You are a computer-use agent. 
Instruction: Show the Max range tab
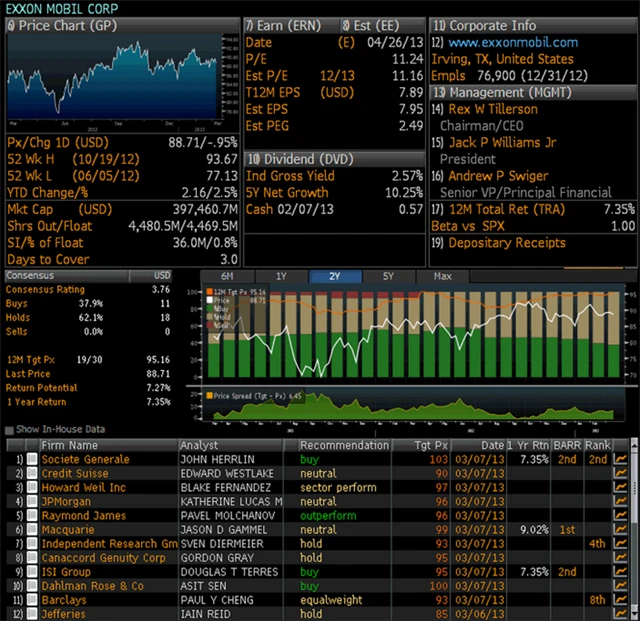[x=442, y=276]
